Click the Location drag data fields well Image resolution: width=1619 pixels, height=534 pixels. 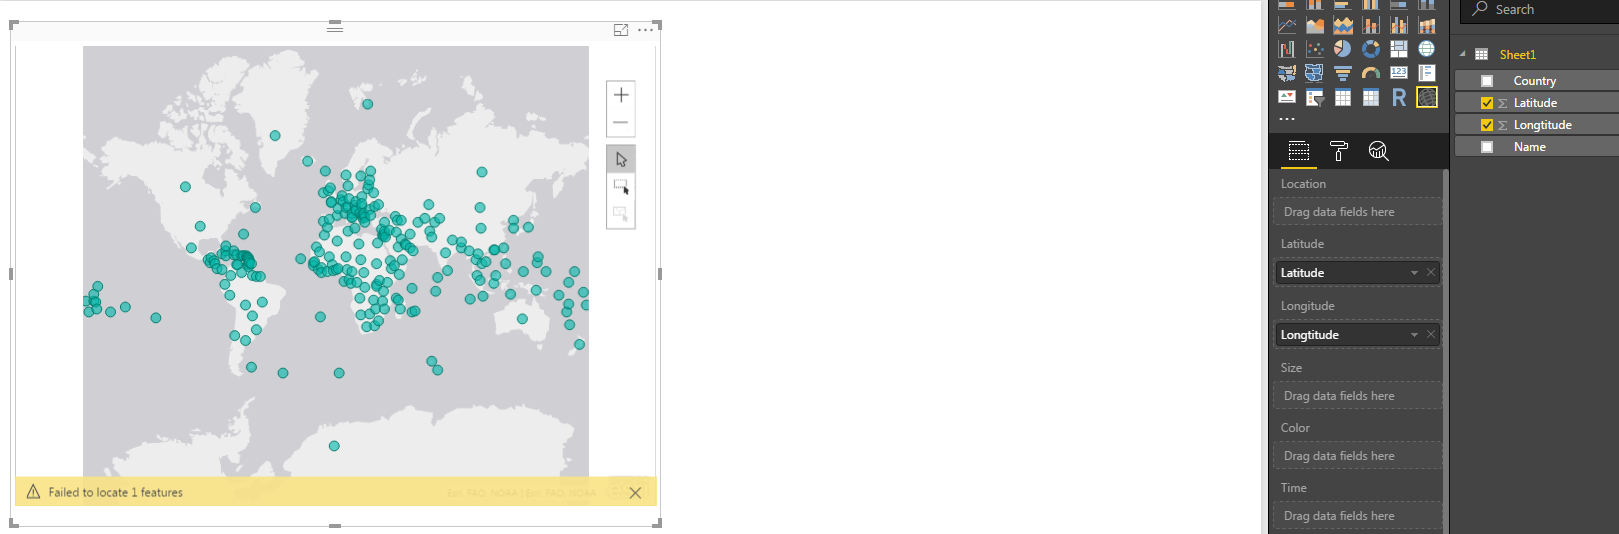(1358, 212)
